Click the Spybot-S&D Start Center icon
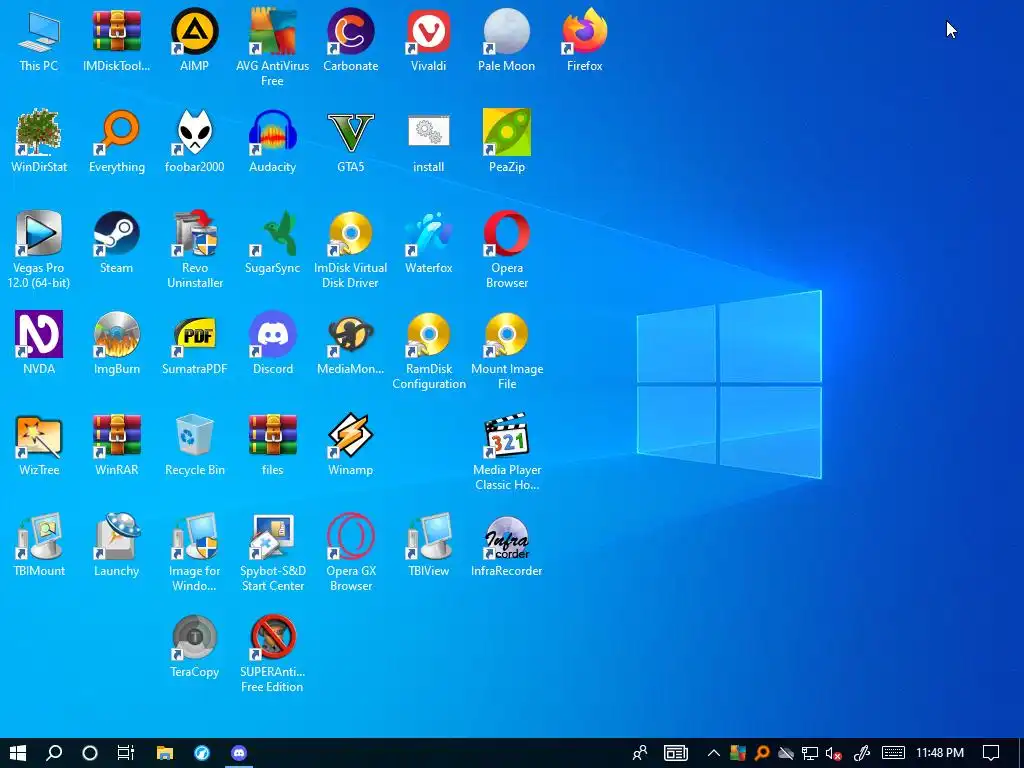This screenshot has width=1024, height=768. tap(272, 553)
